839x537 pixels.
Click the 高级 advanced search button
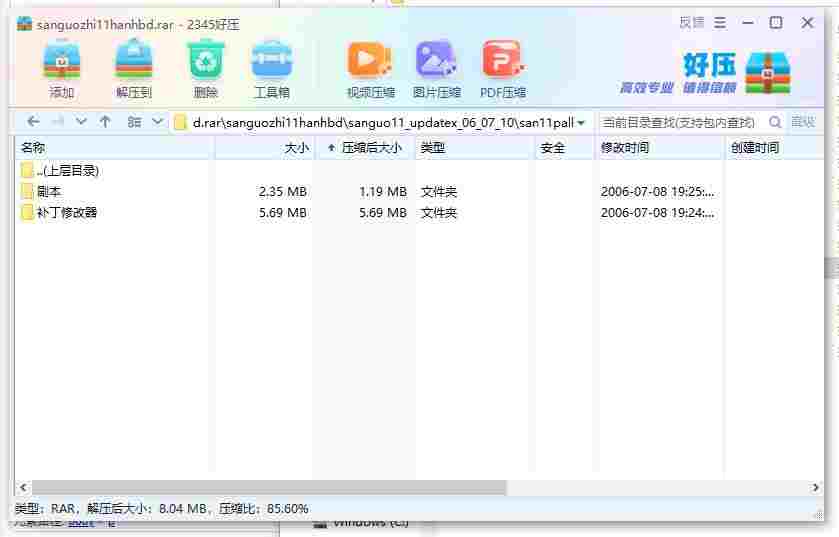click(x=803, y=122)
